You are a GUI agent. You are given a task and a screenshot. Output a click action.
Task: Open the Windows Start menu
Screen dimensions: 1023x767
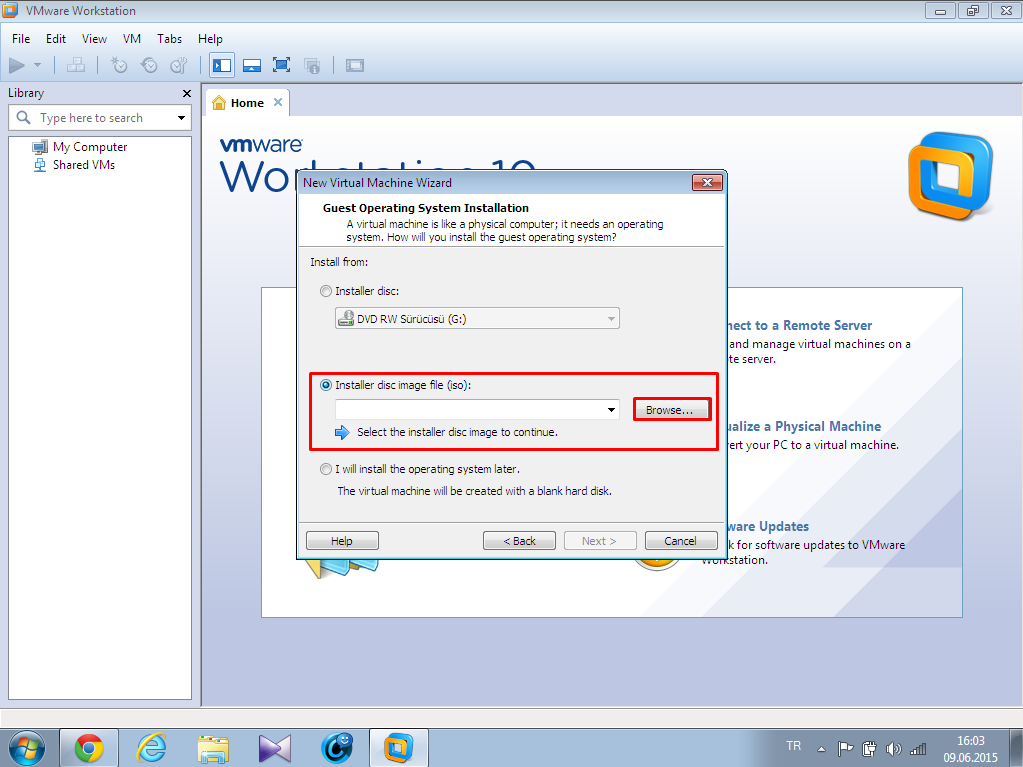(27, 748)
